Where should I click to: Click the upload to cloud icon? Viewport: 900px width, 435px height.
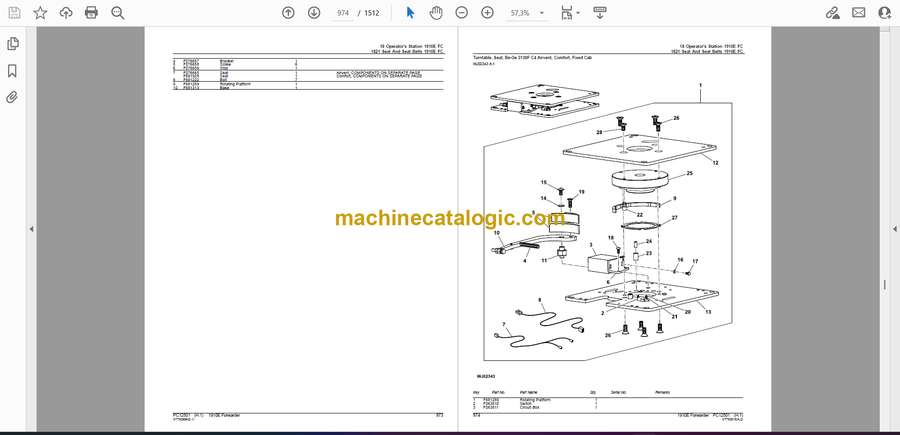coord(66,13)
